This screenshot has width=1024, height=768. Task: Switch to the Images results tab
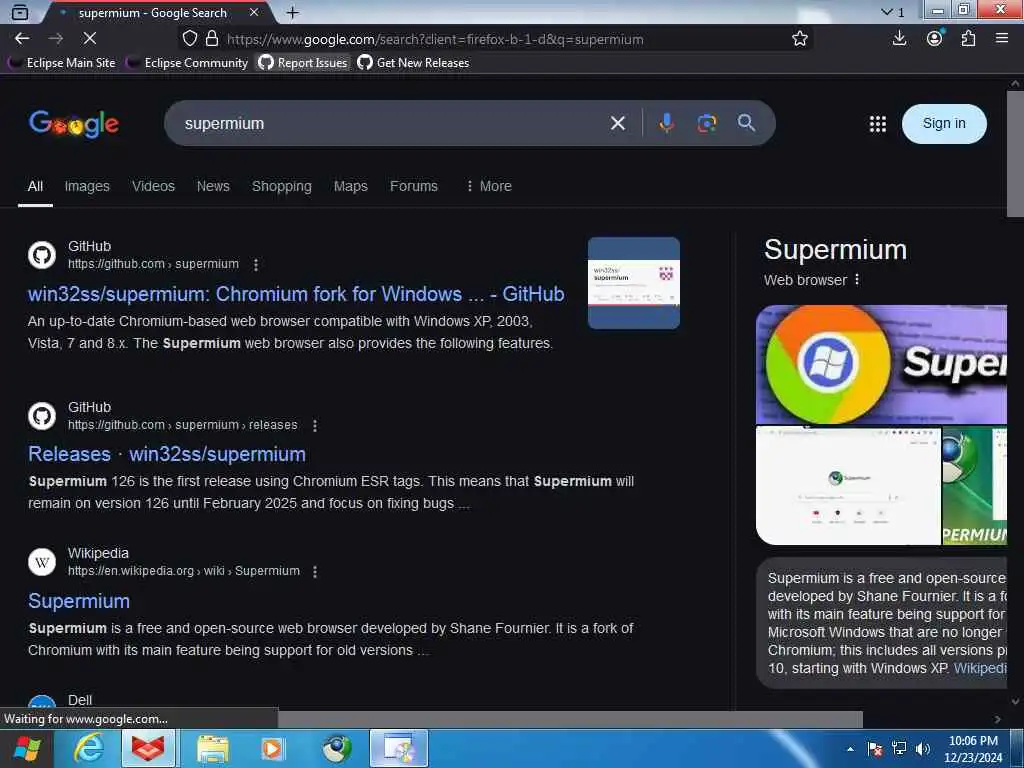pyautogui.click(x=87, y=186)
